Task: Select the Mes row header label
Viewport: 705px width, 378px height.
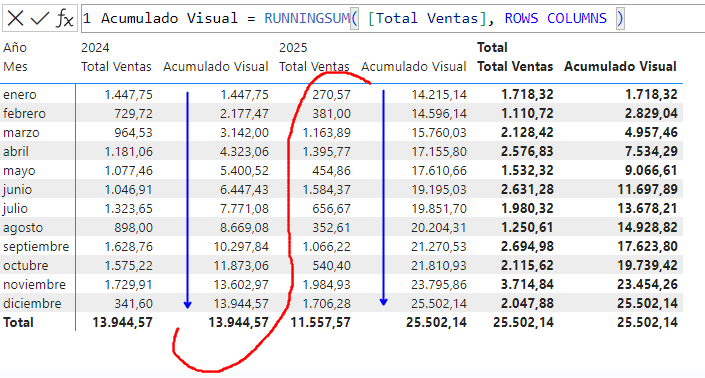Action: point(15,67)
